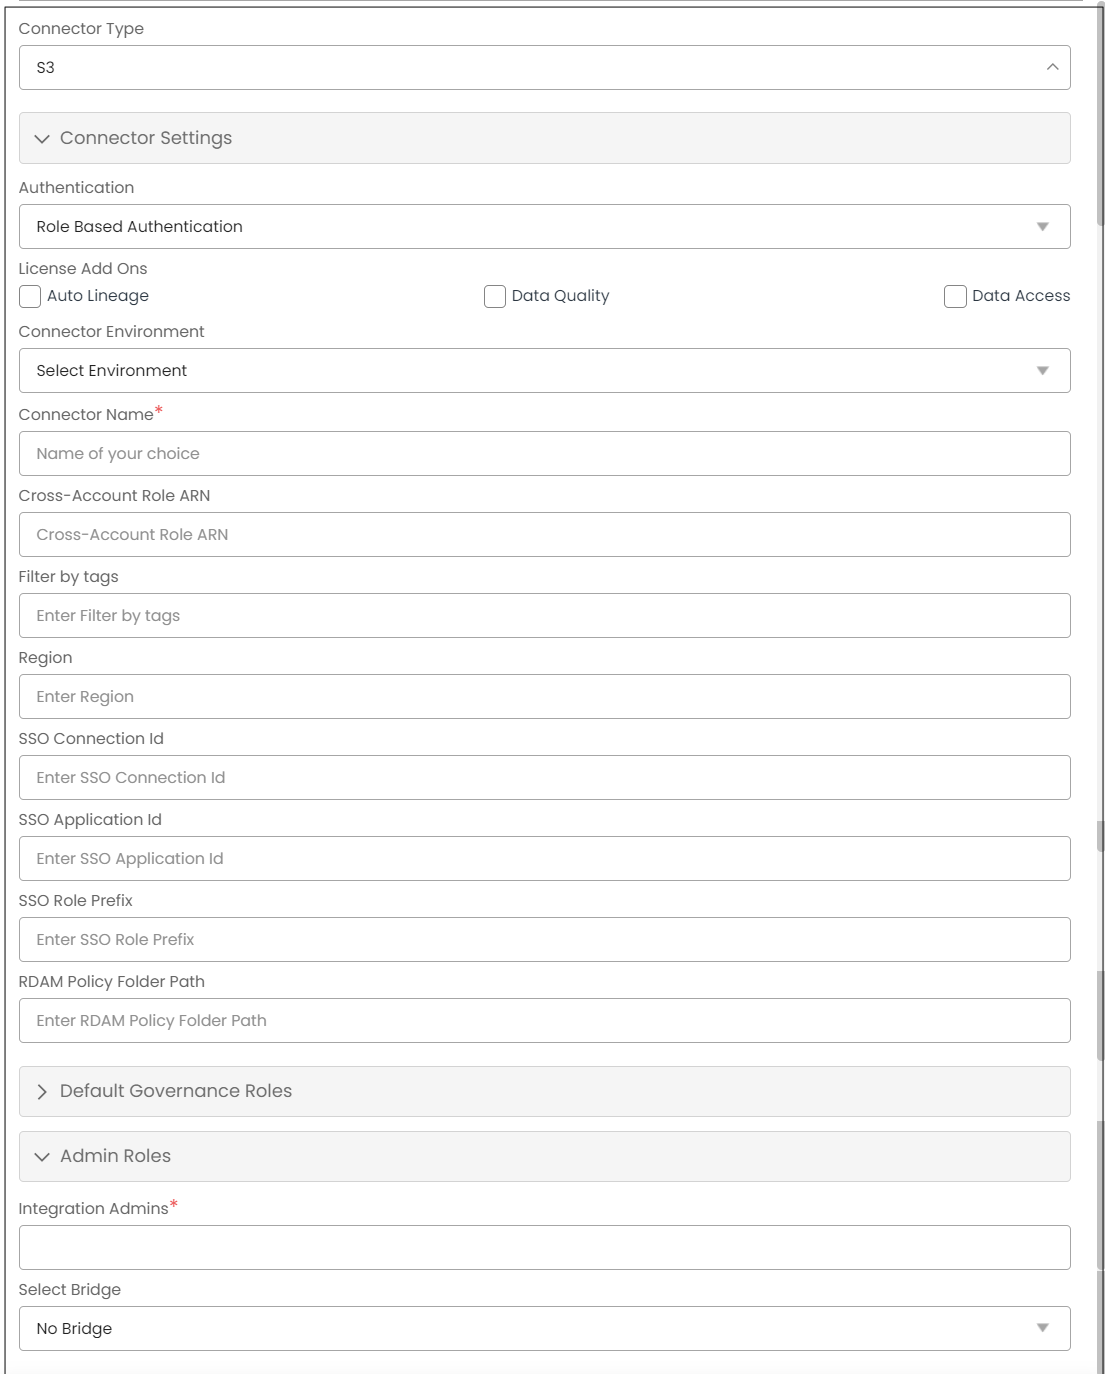
Task: Click the Region input field
Action: click(x=544, y=696)
